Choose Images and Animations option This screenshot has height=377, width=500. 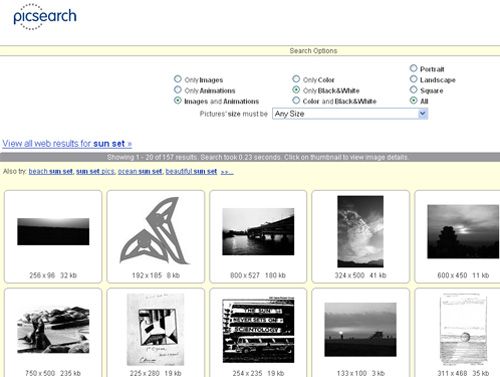178,100
